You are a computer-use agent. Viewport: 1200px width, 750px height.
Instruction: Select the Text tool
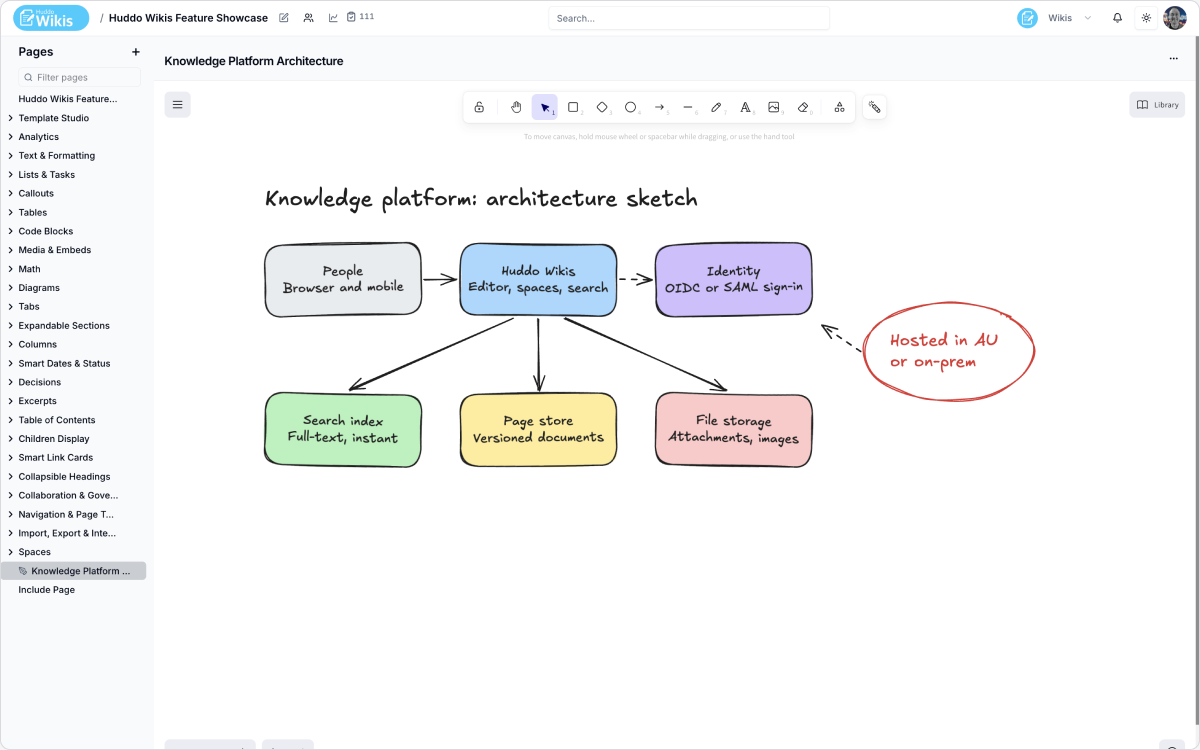click(x=745, y=107)
